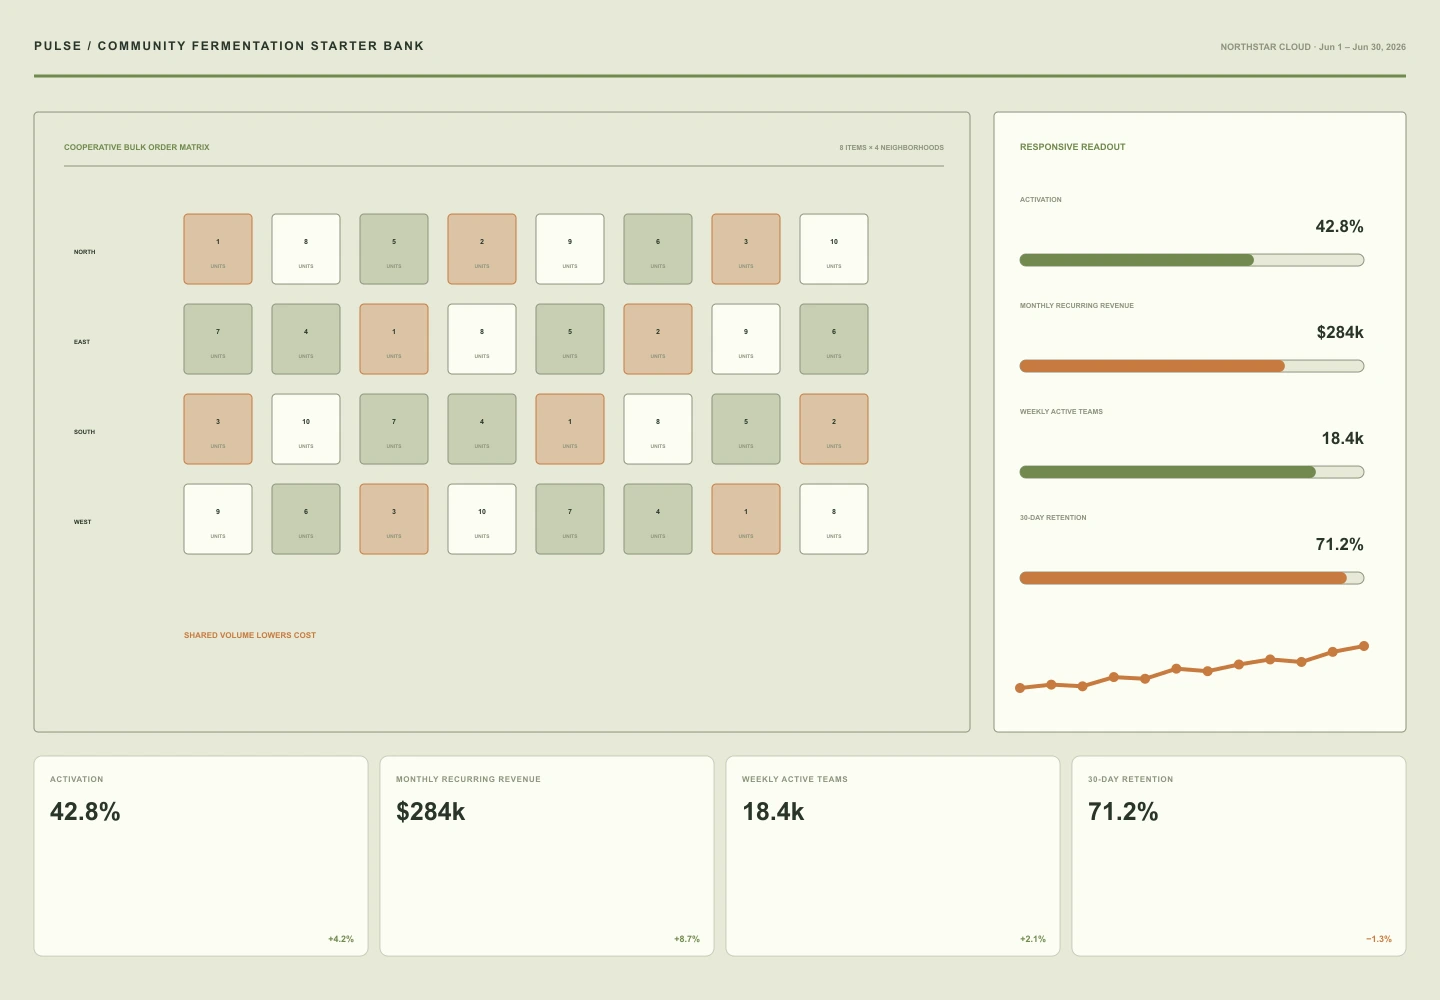Image resolution: width=1440 pixels, height=1000 pixels.
Task: Pick the West row 7 units cell
Action: pyautogui.click(x=570, y=519)
